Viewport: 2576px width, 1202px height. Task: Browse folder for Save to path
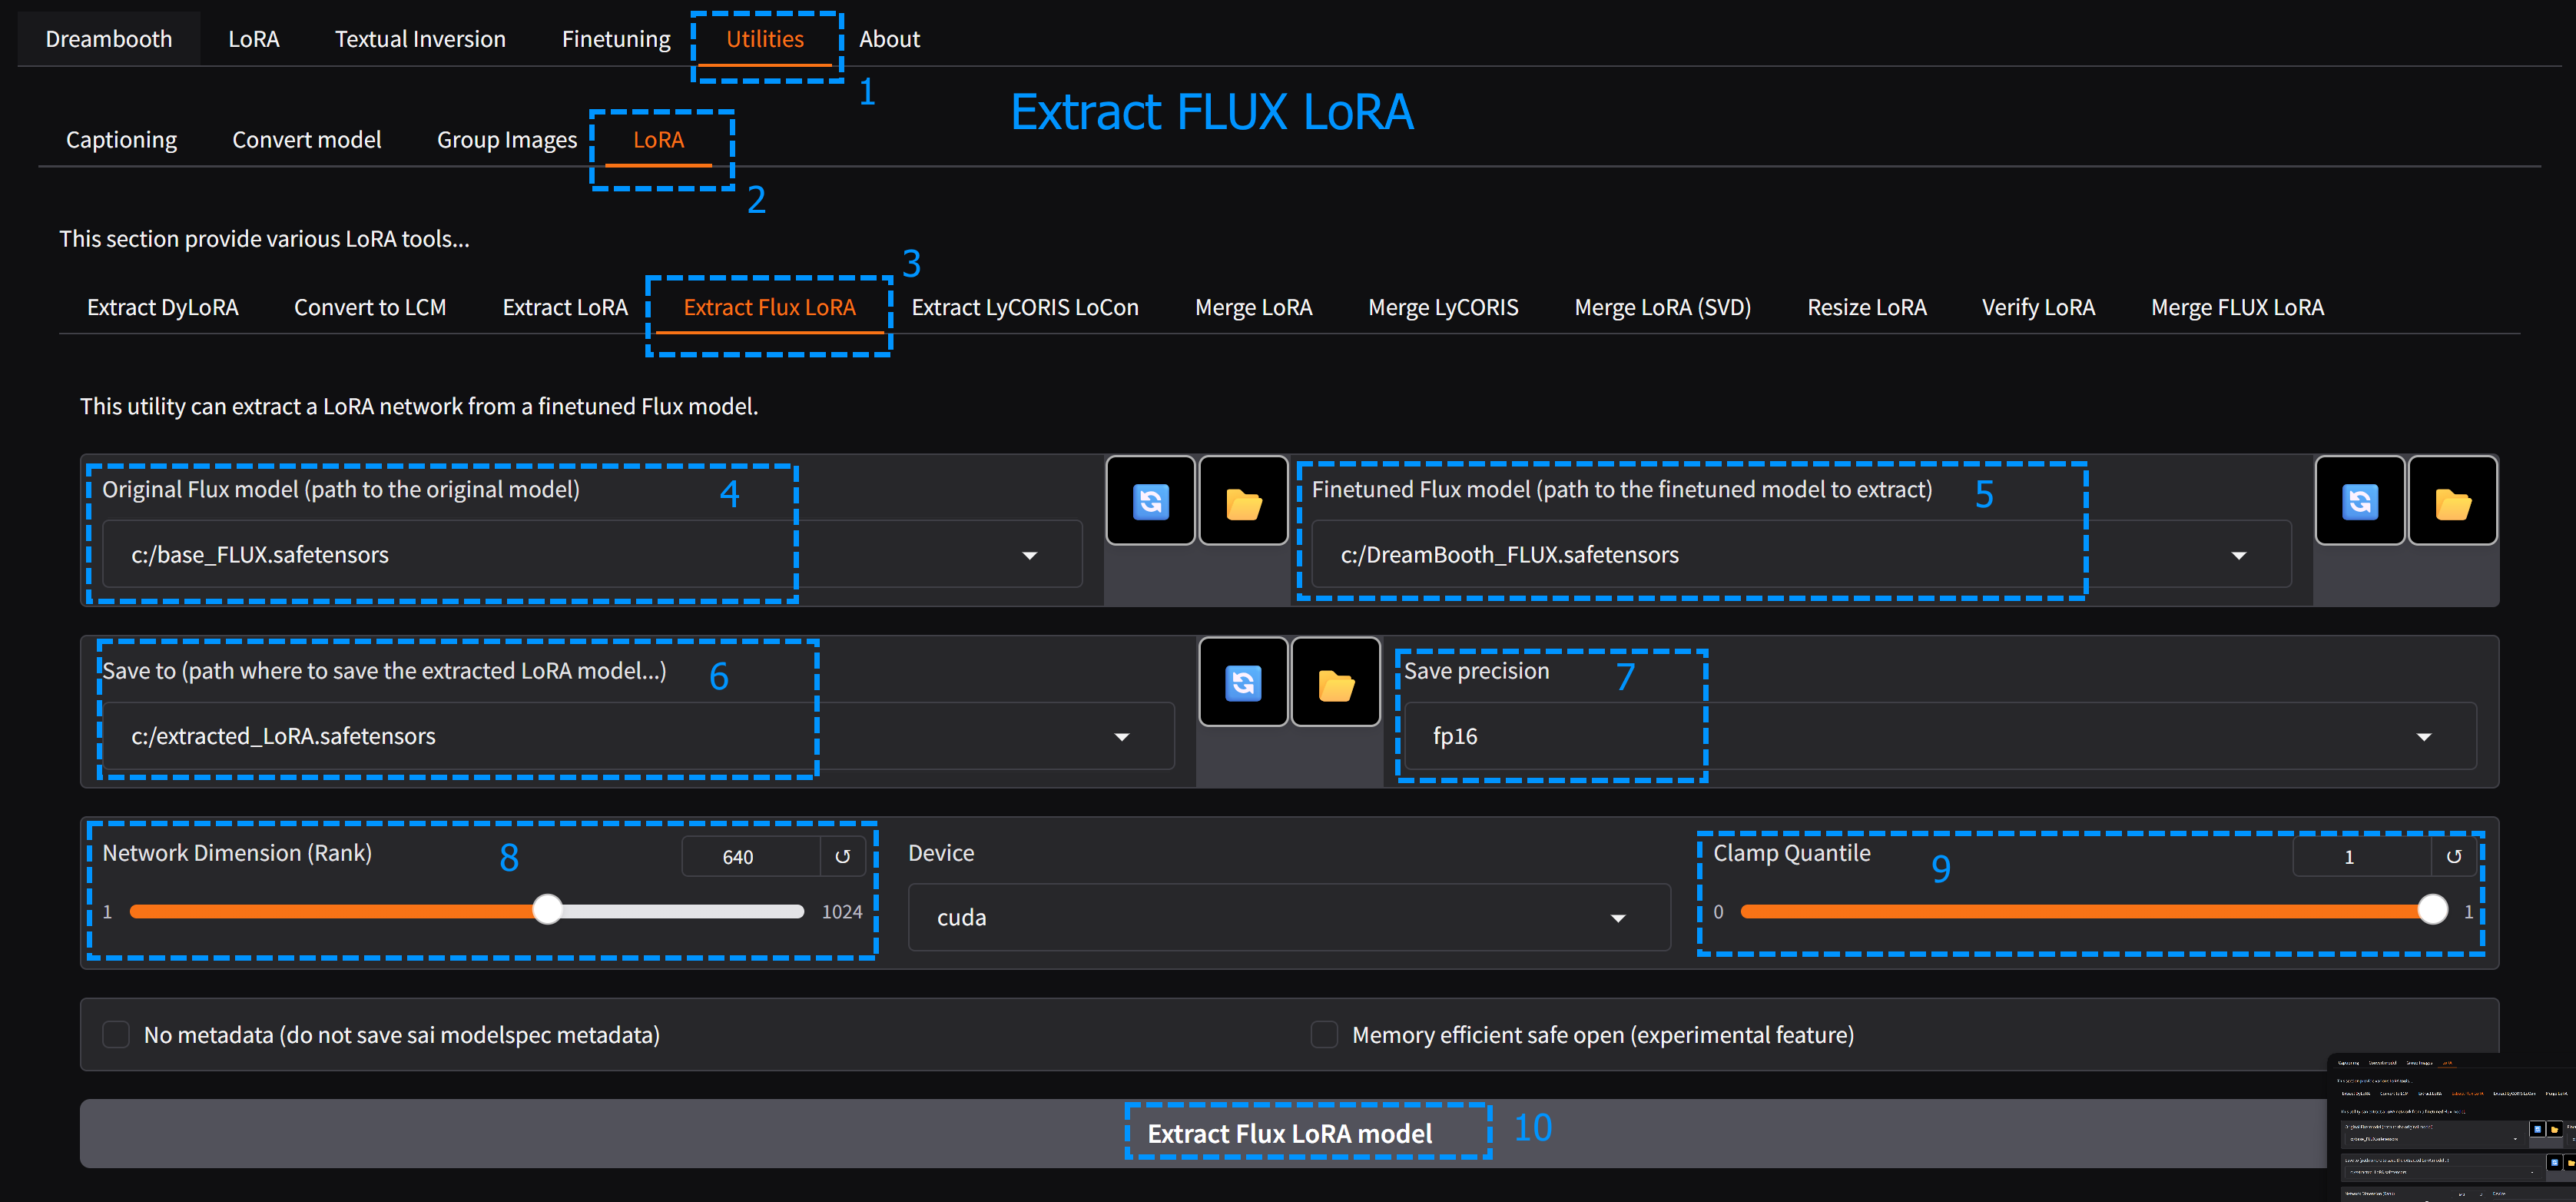[x=1335, y=683]
